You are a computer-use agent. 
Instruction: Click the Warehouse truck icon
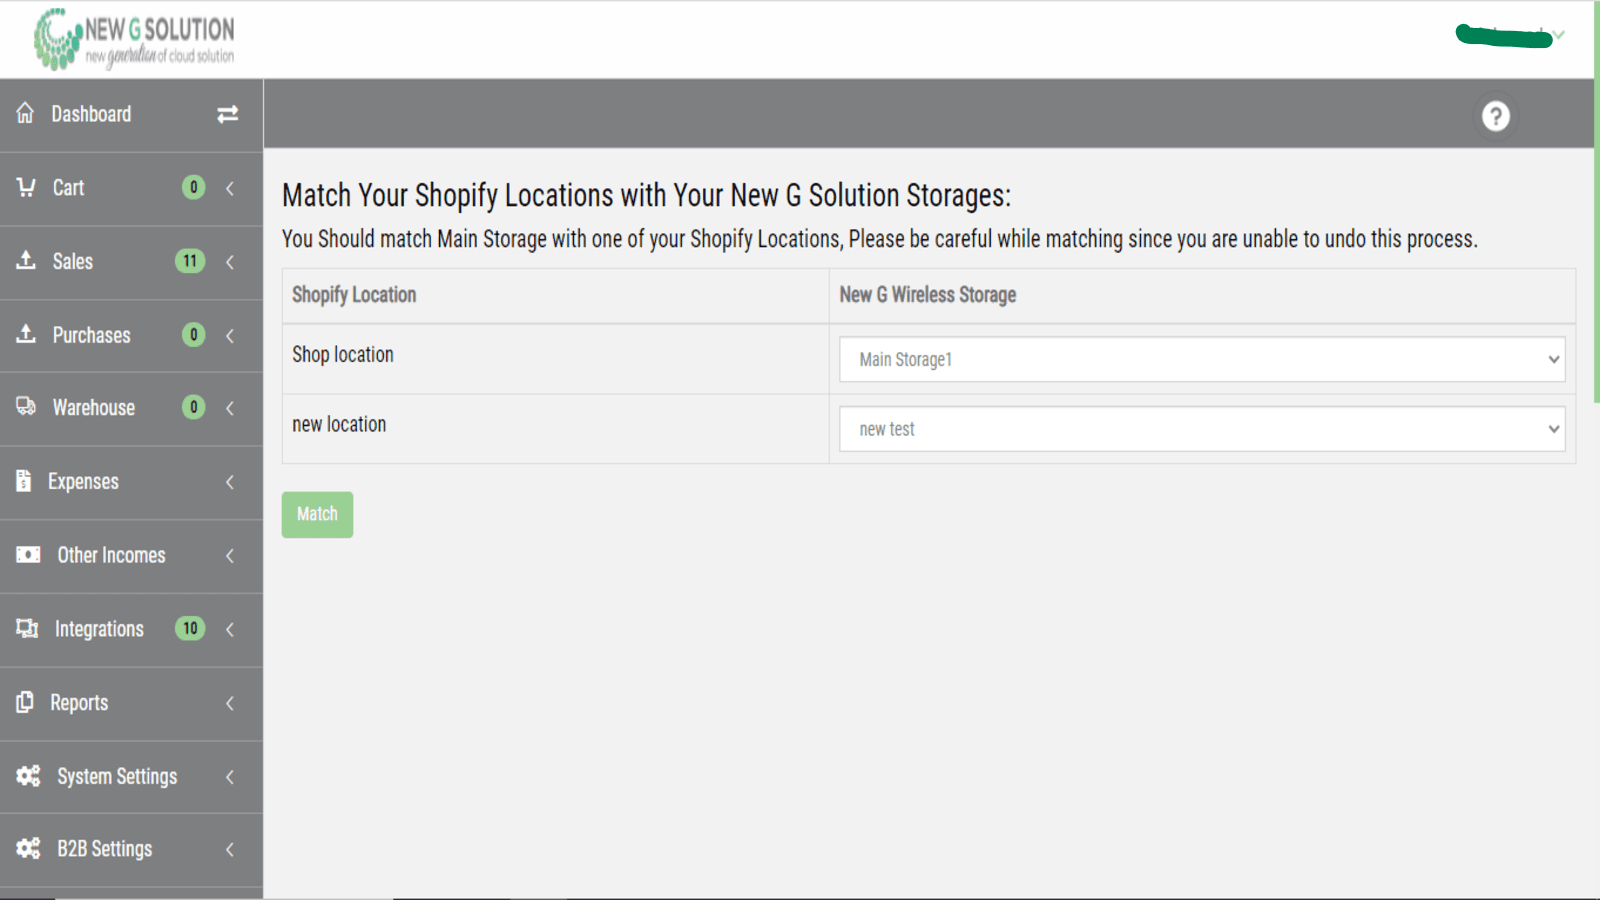coord(26,406)
